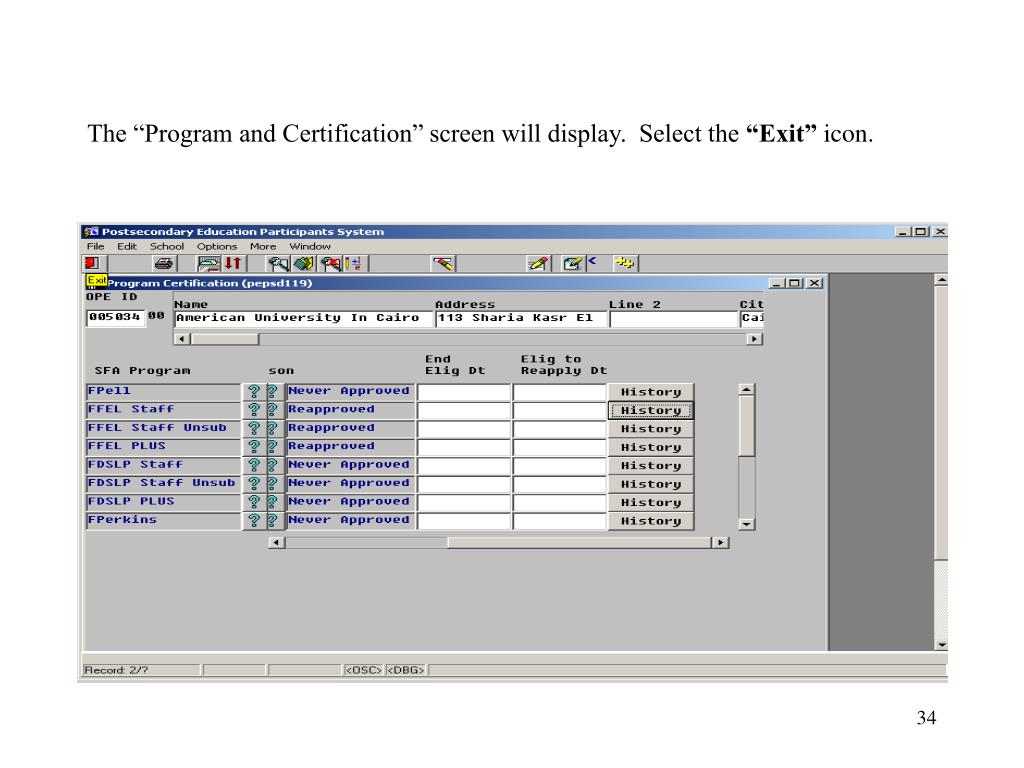This screenshot has width=1024, height=768.
Task: Click the Record: 2/7 status bar text
Action: [116, 670]
